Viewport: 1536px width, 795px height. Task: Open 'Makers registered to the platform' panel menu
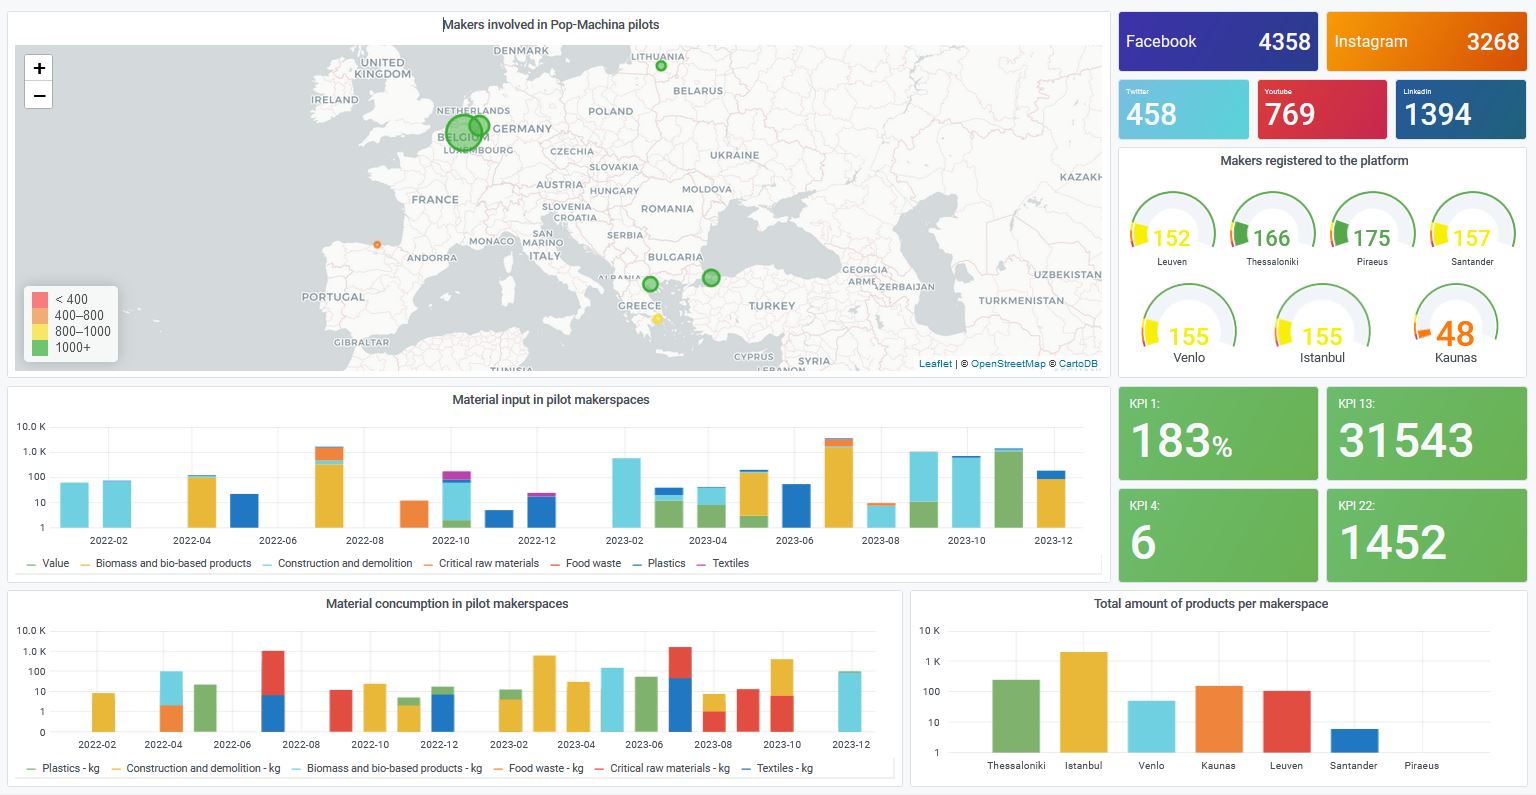[x=1314, y=160]
